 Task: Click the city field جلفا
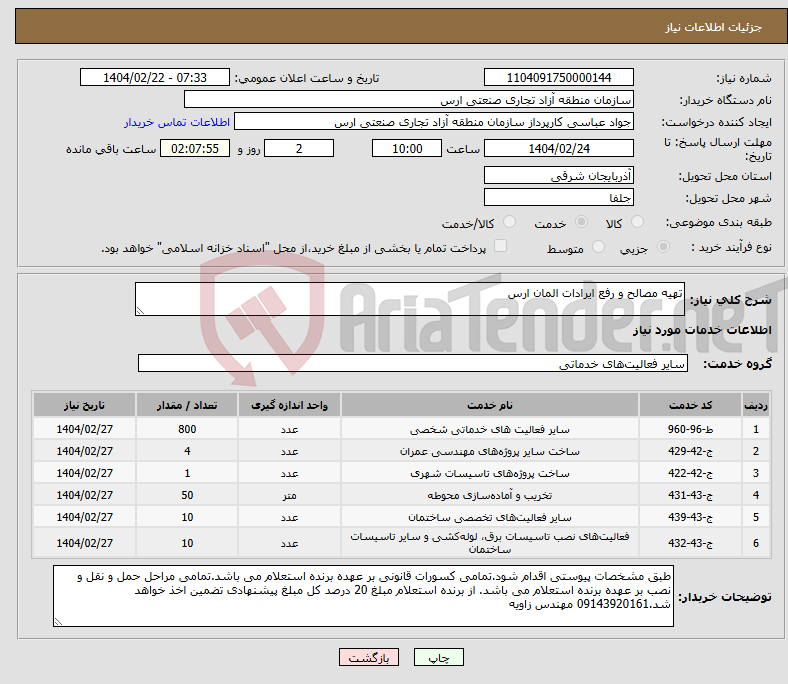click(558, 198)
